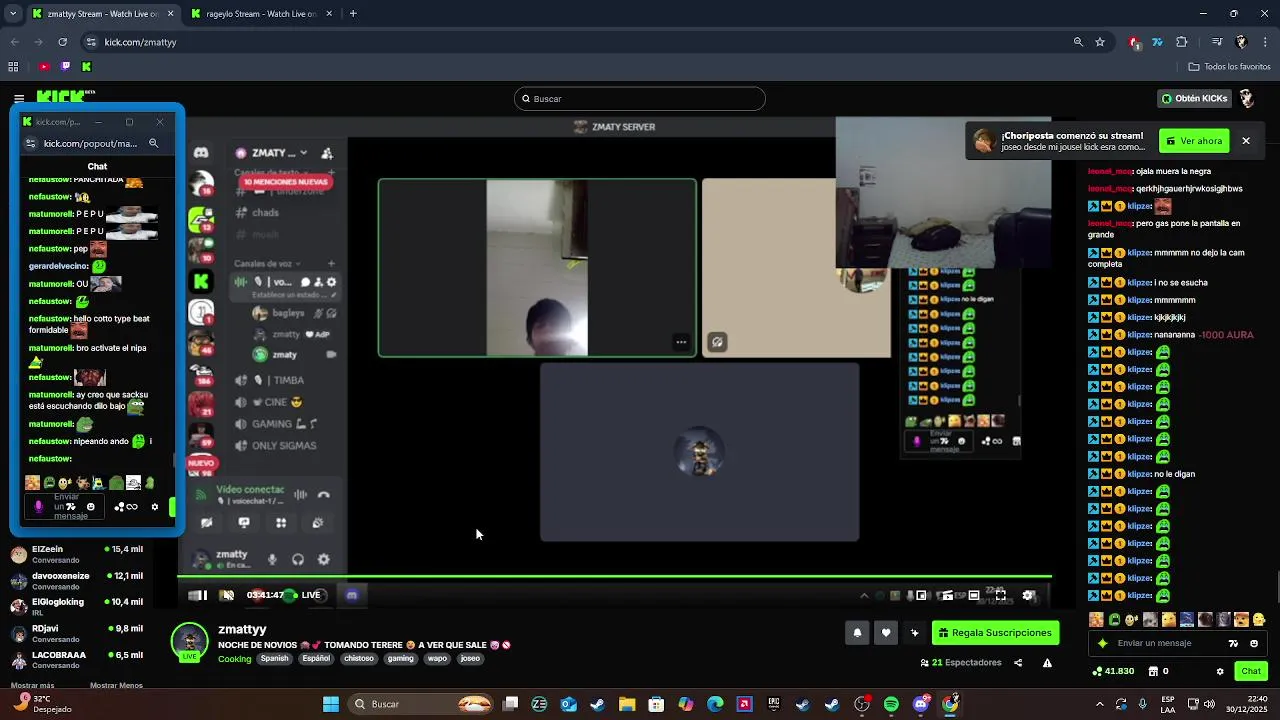Bookmark this page with the star icon
Screen dimensions: 1280x720
click(1100, 42)
